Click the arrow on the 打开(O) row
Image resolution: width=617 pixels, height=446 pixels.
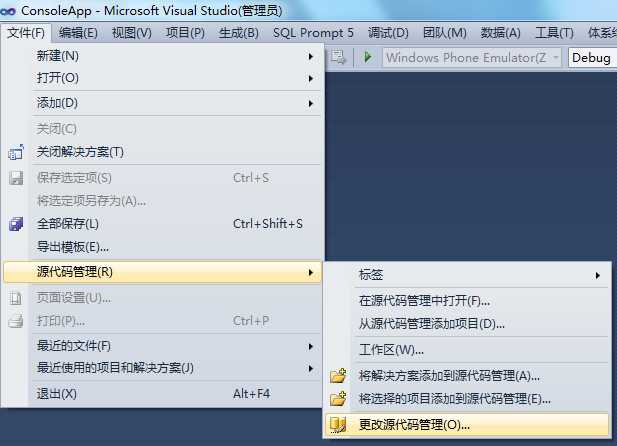pyautogui.click(x=310, y=78)
